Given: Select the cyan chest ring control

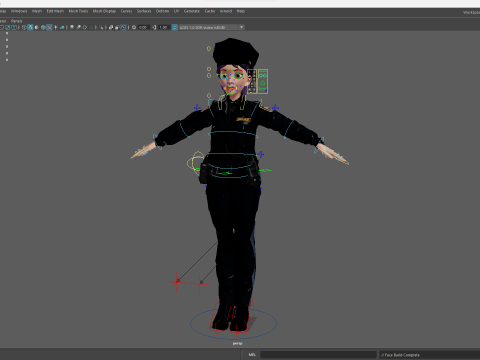Looking at the screenshot, I should click(232, 134).
